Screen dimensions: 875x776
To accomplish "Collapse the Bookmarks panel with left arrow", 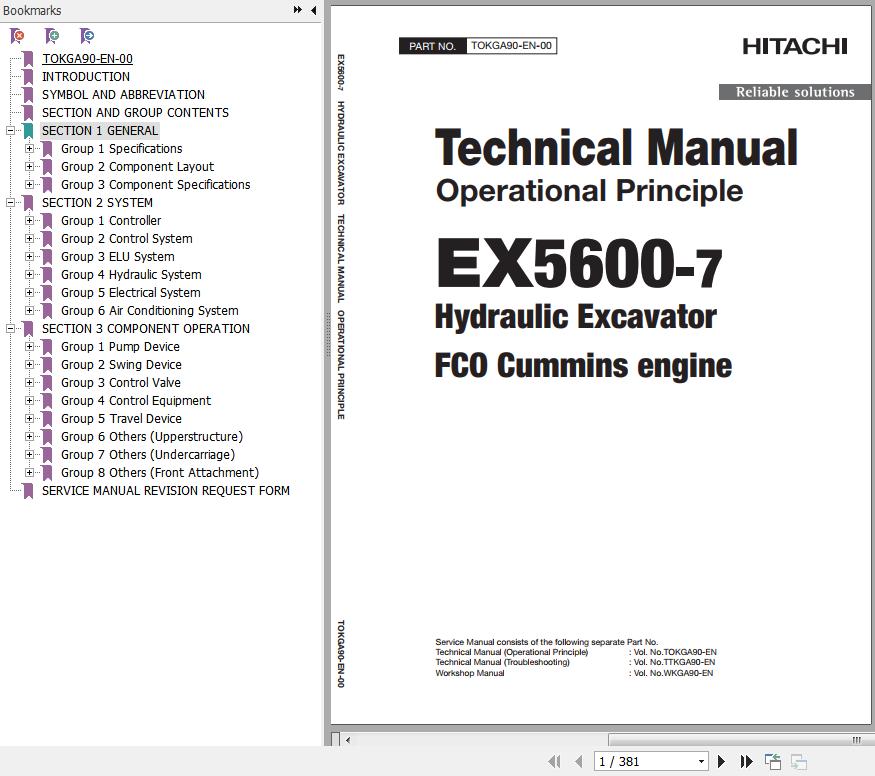I will [x=313, y=10].
